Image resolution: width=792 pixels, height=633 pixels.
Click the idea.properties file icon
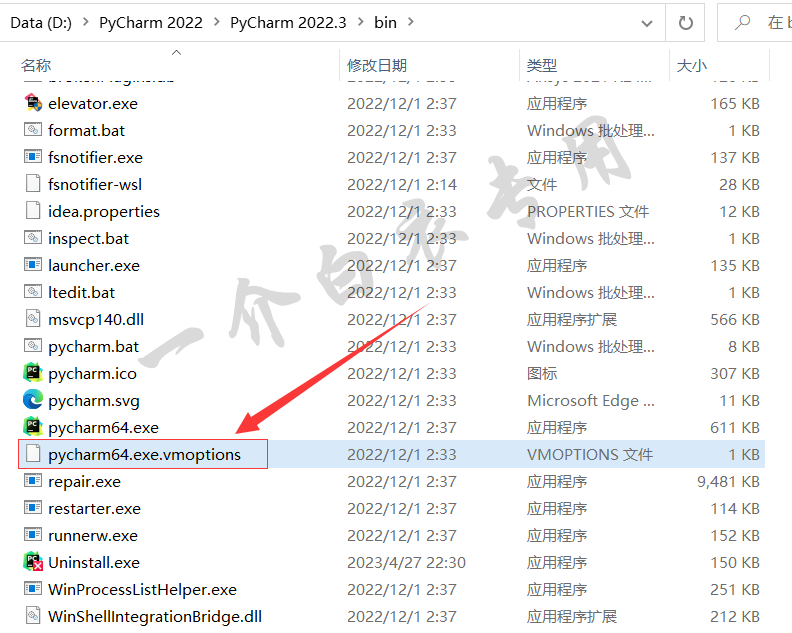33,211
